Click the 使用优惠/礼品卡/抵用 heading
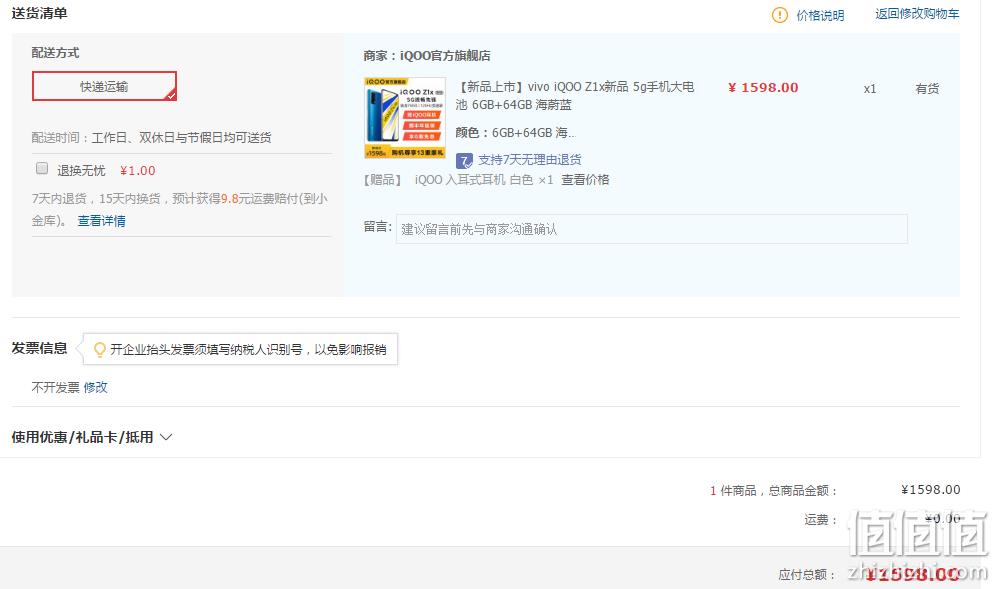Viewport: 997px width, 589px height. click(83, 437)
